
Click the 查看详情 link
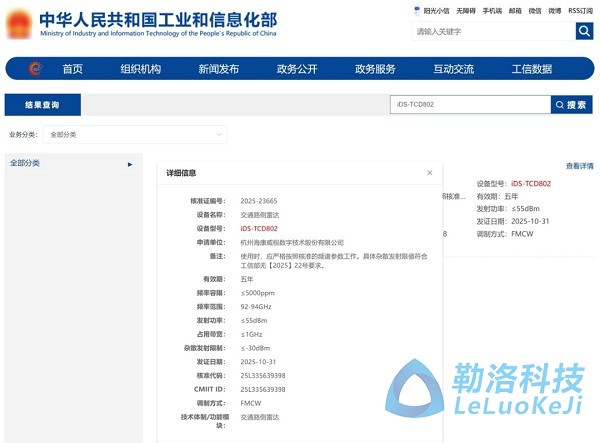(x=579, y=166)
